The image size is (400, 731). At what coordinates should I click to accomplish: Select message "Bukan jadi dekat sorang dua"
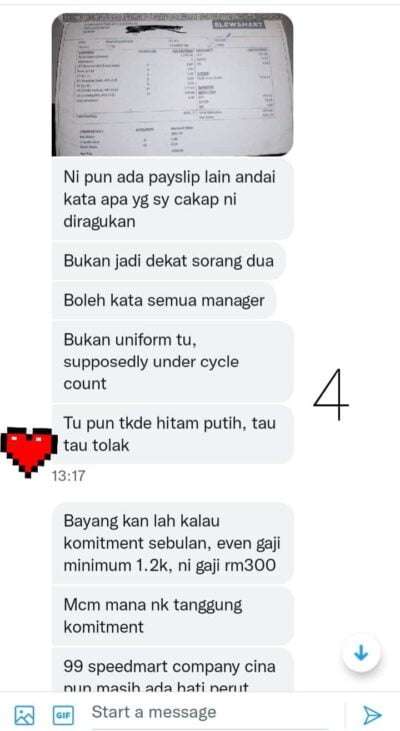[x=168, y=261]
